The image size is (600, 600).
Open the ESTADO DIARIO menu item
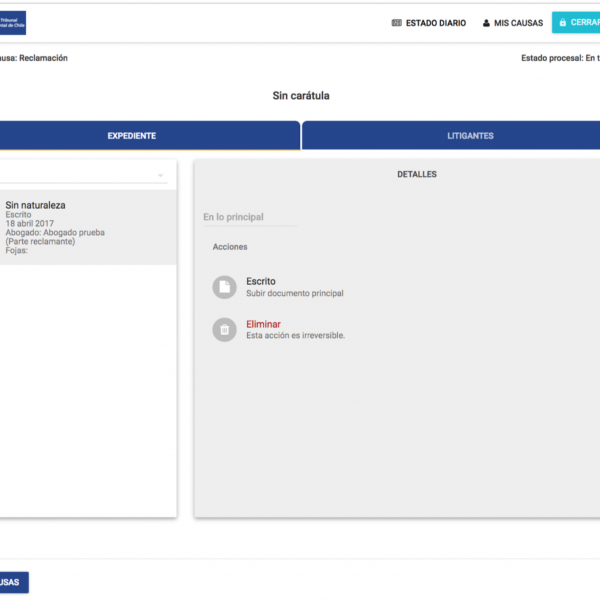pyautogui.click(x=435, y=23)
